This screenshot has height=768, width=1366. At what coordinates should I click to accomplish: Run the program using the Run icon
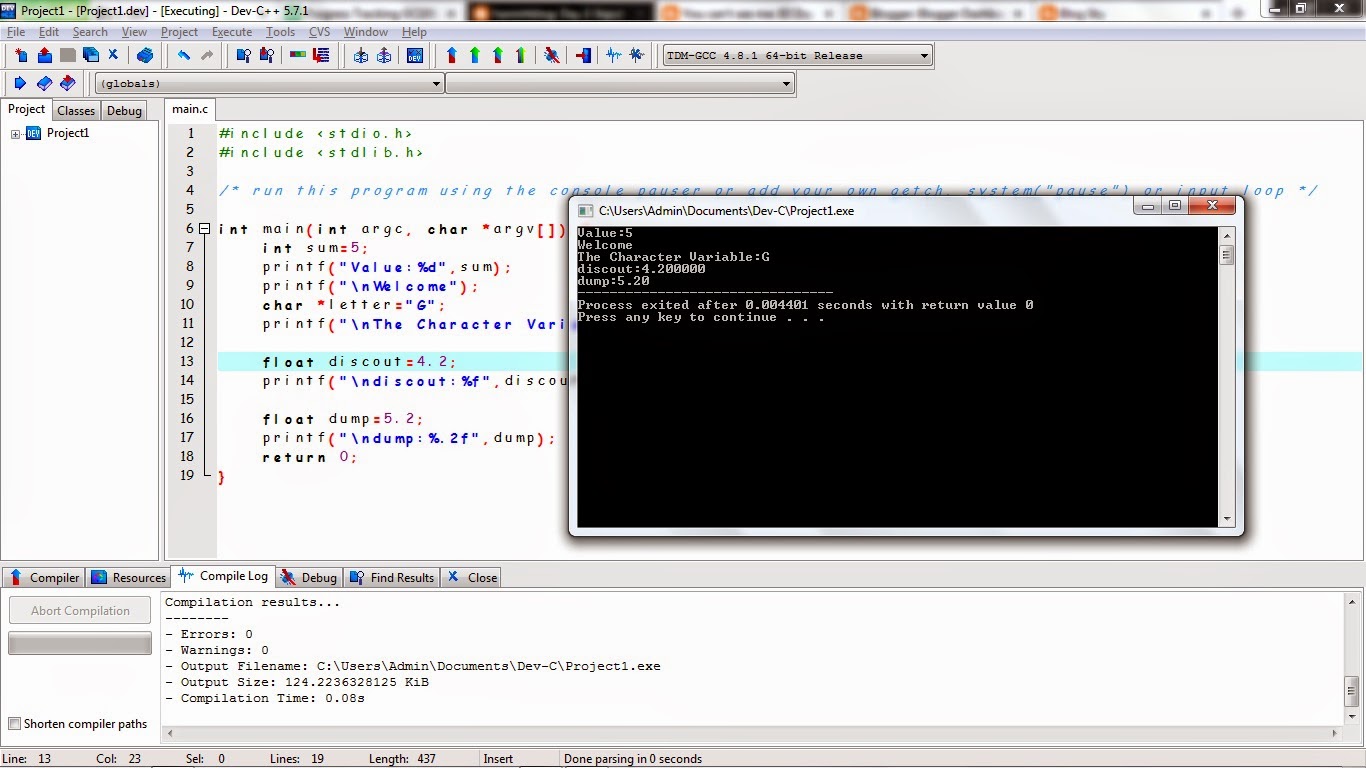(474, 55)
